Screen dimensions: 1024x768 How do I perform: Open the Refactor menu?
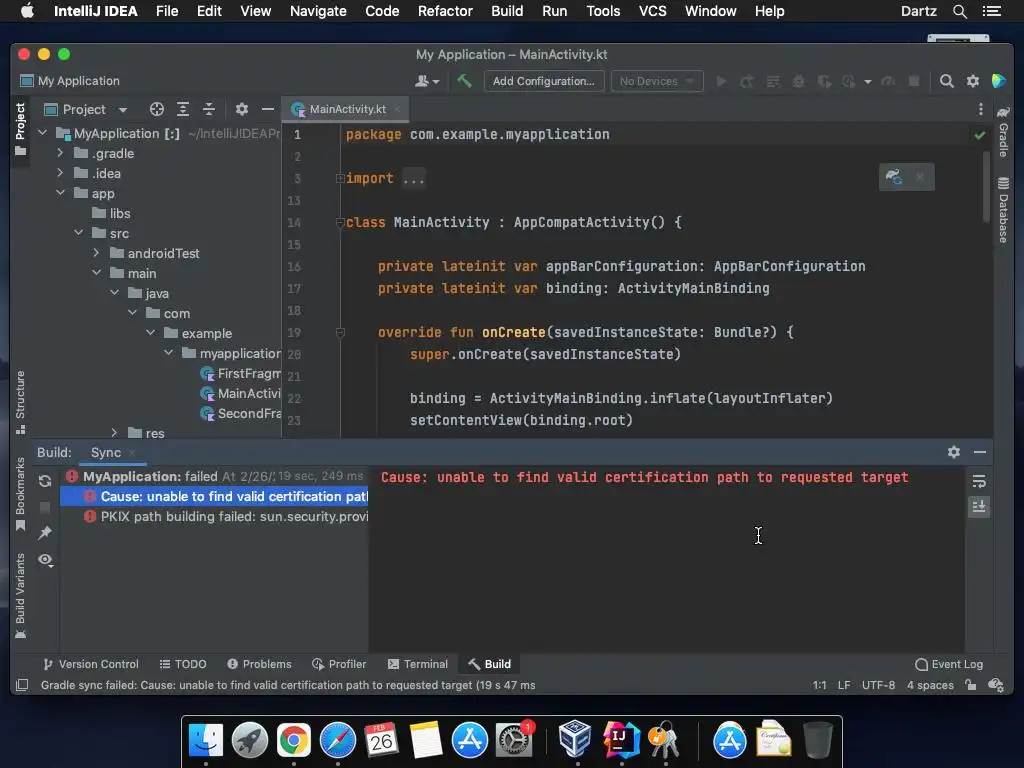pyautogui.click(x=445, y=11)
